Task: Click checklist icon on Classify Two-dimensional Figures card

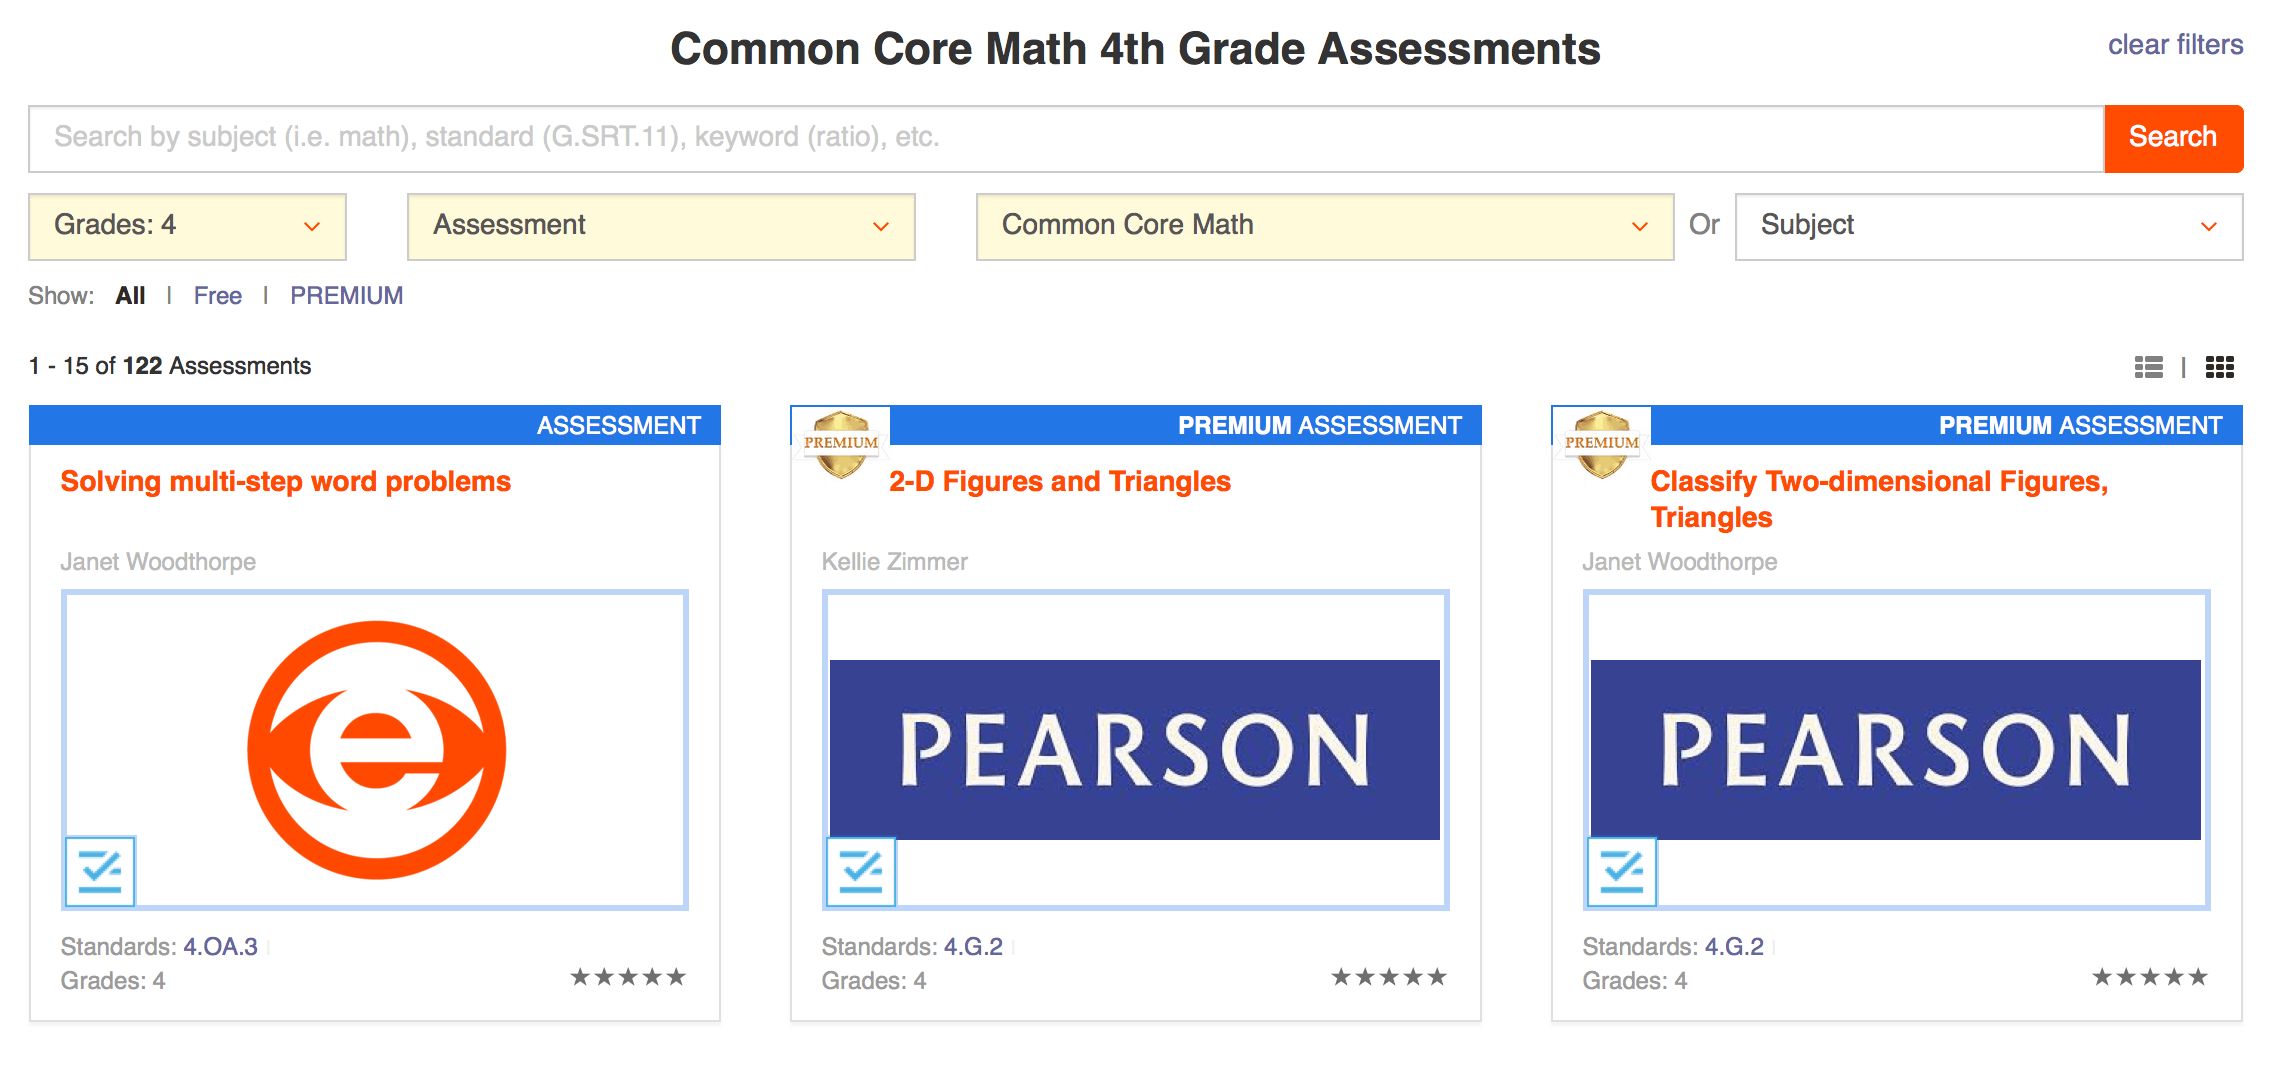Action: click(1622, 871)
